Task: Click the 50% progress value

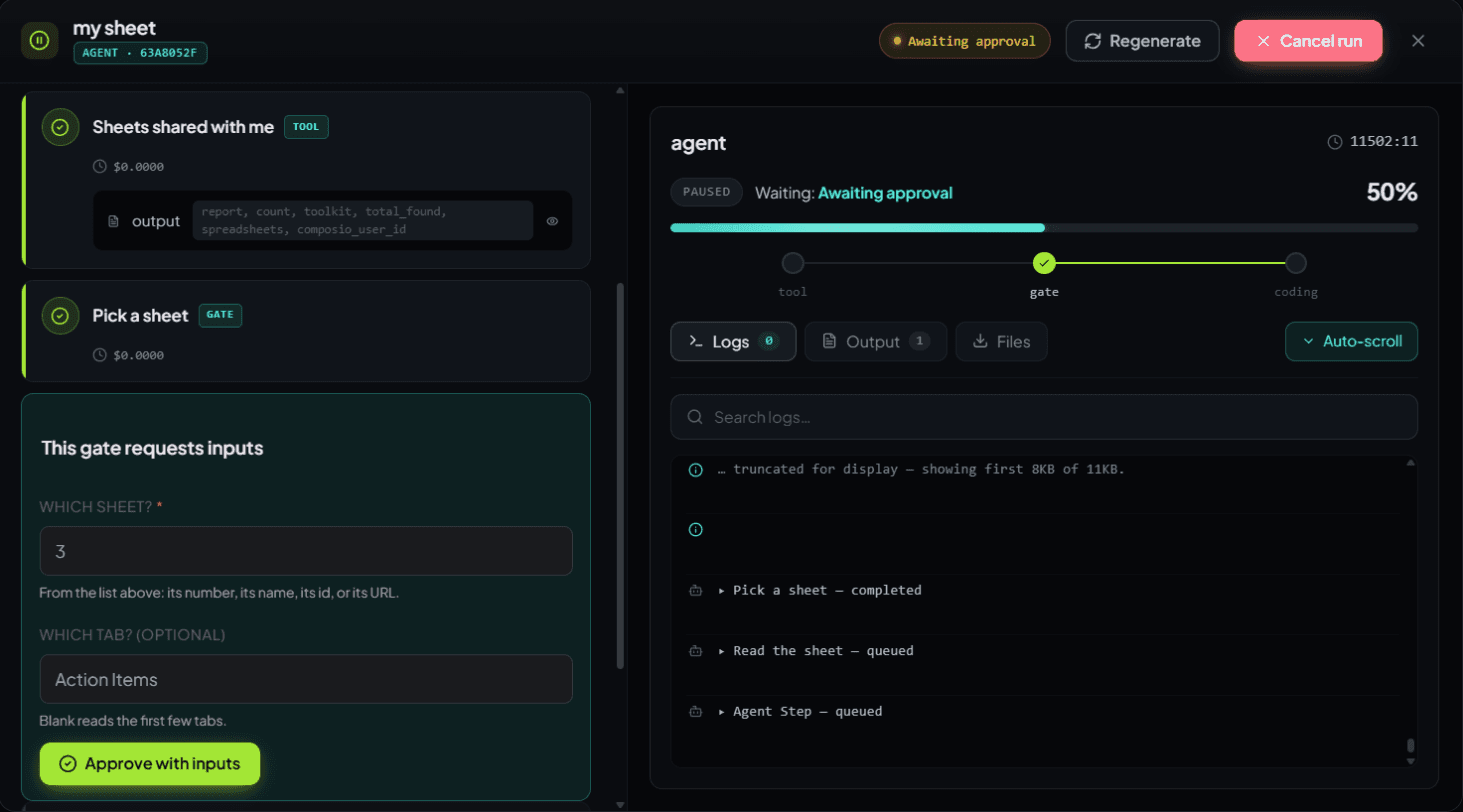Action: [1392, 193]
